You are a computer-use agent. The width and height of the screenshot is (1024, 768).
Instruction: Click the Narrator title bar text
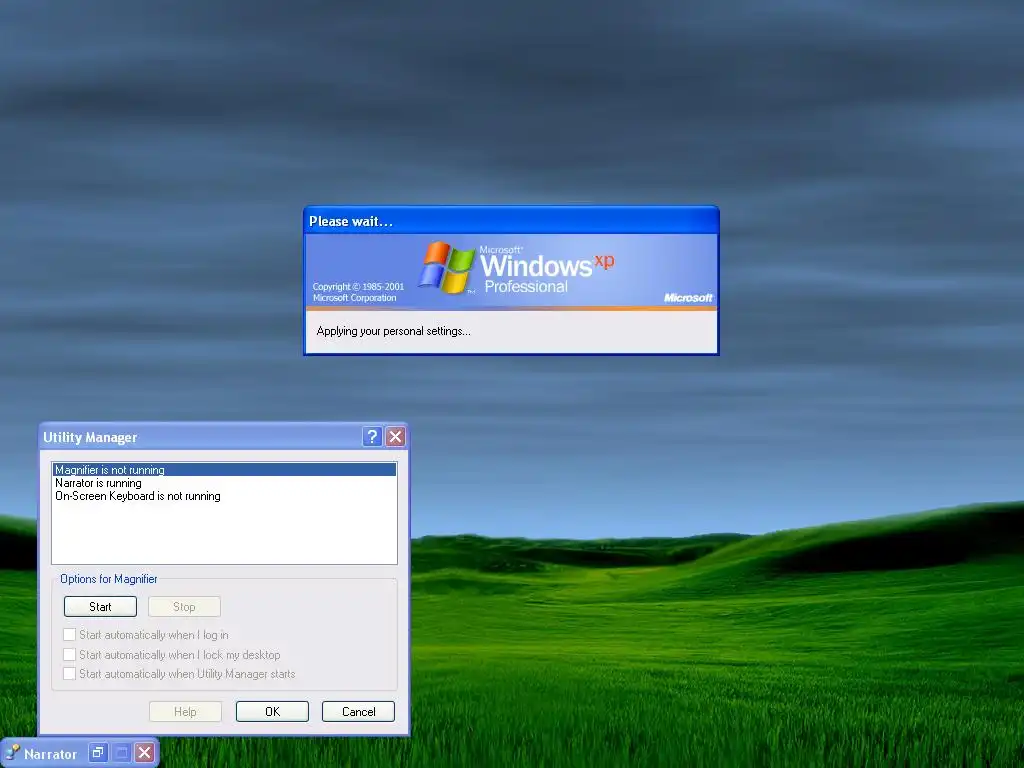[50, 754]
